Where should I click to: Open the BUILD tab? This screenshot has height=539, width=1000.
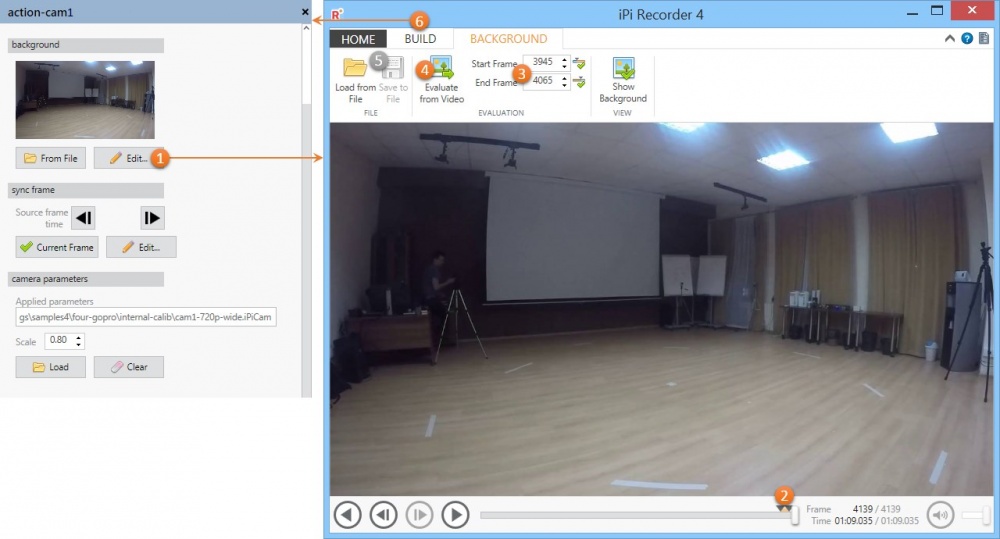coord(420,38)
